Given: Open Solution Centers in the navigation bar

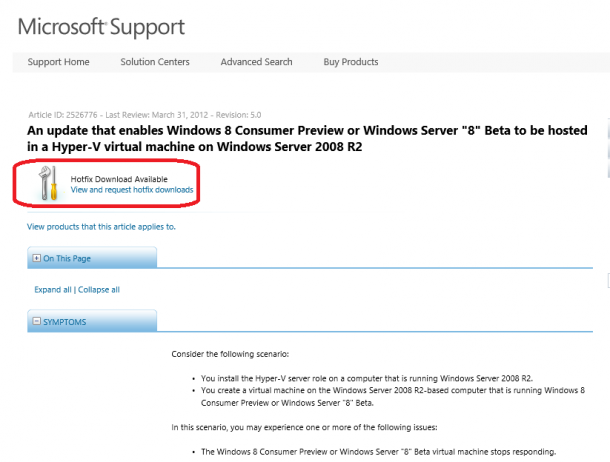Looking at the screenshot, I should point(155,62).
